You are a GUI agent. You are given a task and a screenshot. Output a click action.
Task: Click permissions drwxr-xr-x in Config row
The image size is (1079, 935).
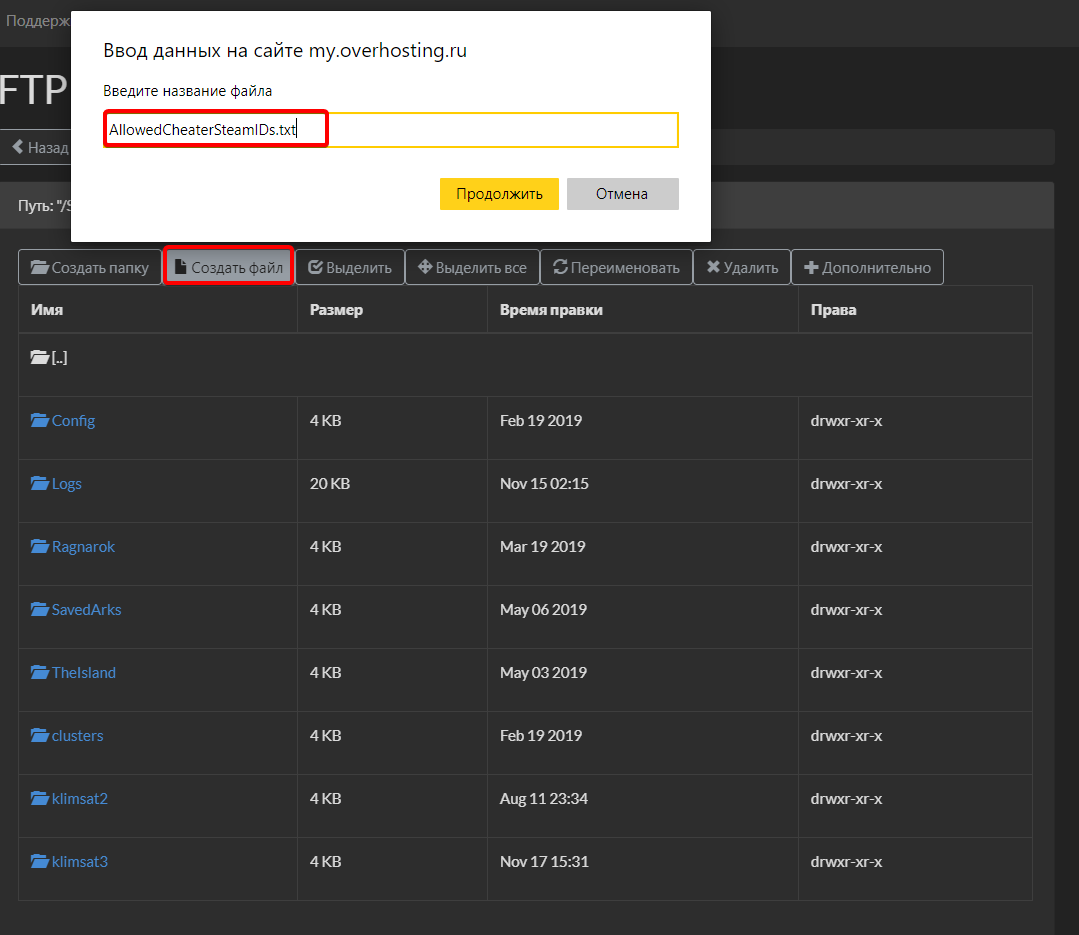[x=846, y=420]
